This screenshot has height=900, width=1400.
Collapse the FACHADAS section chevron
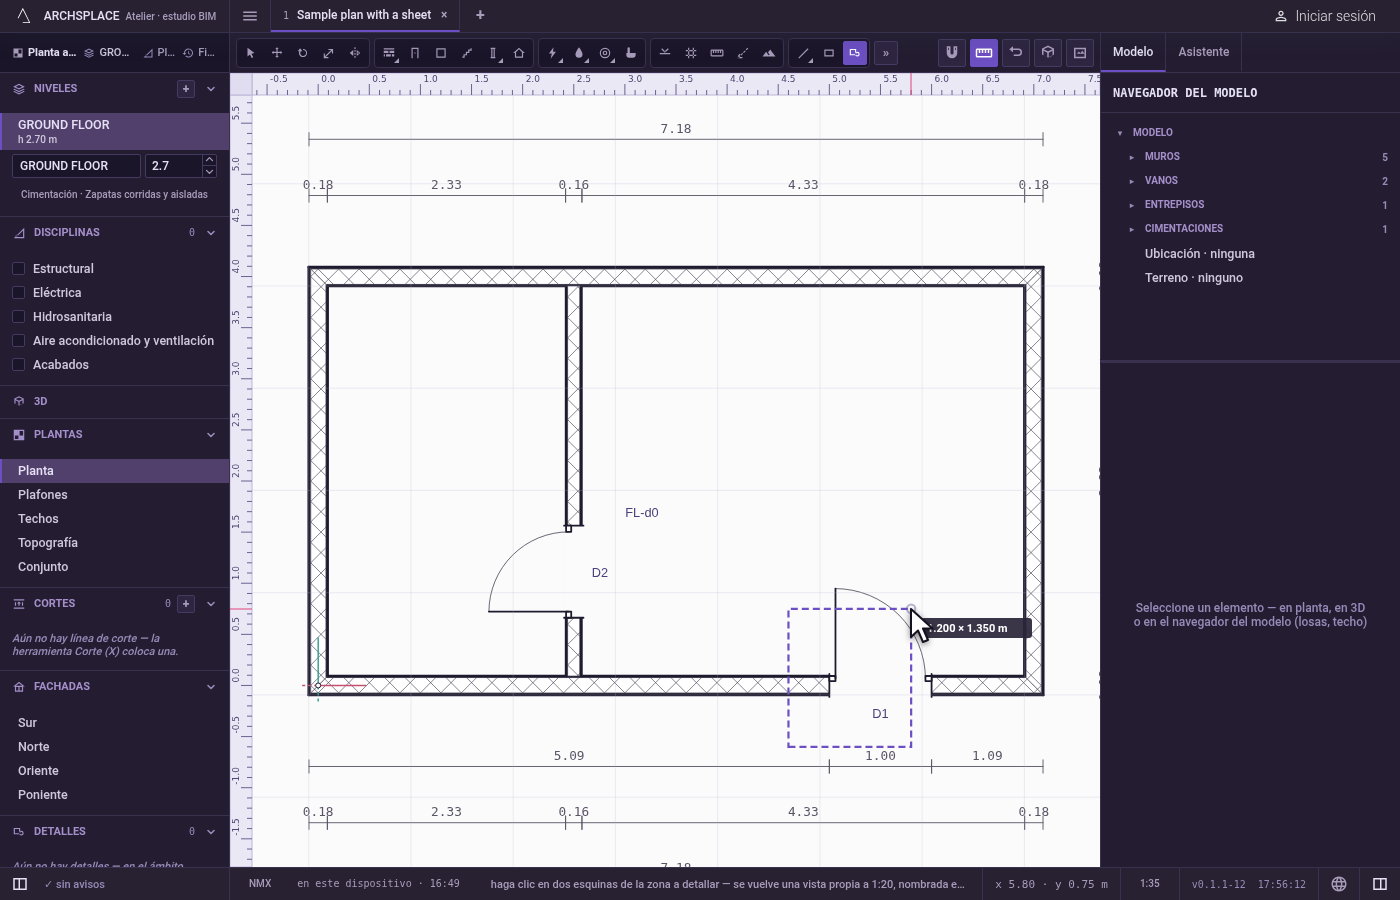(x=211, y=687)
